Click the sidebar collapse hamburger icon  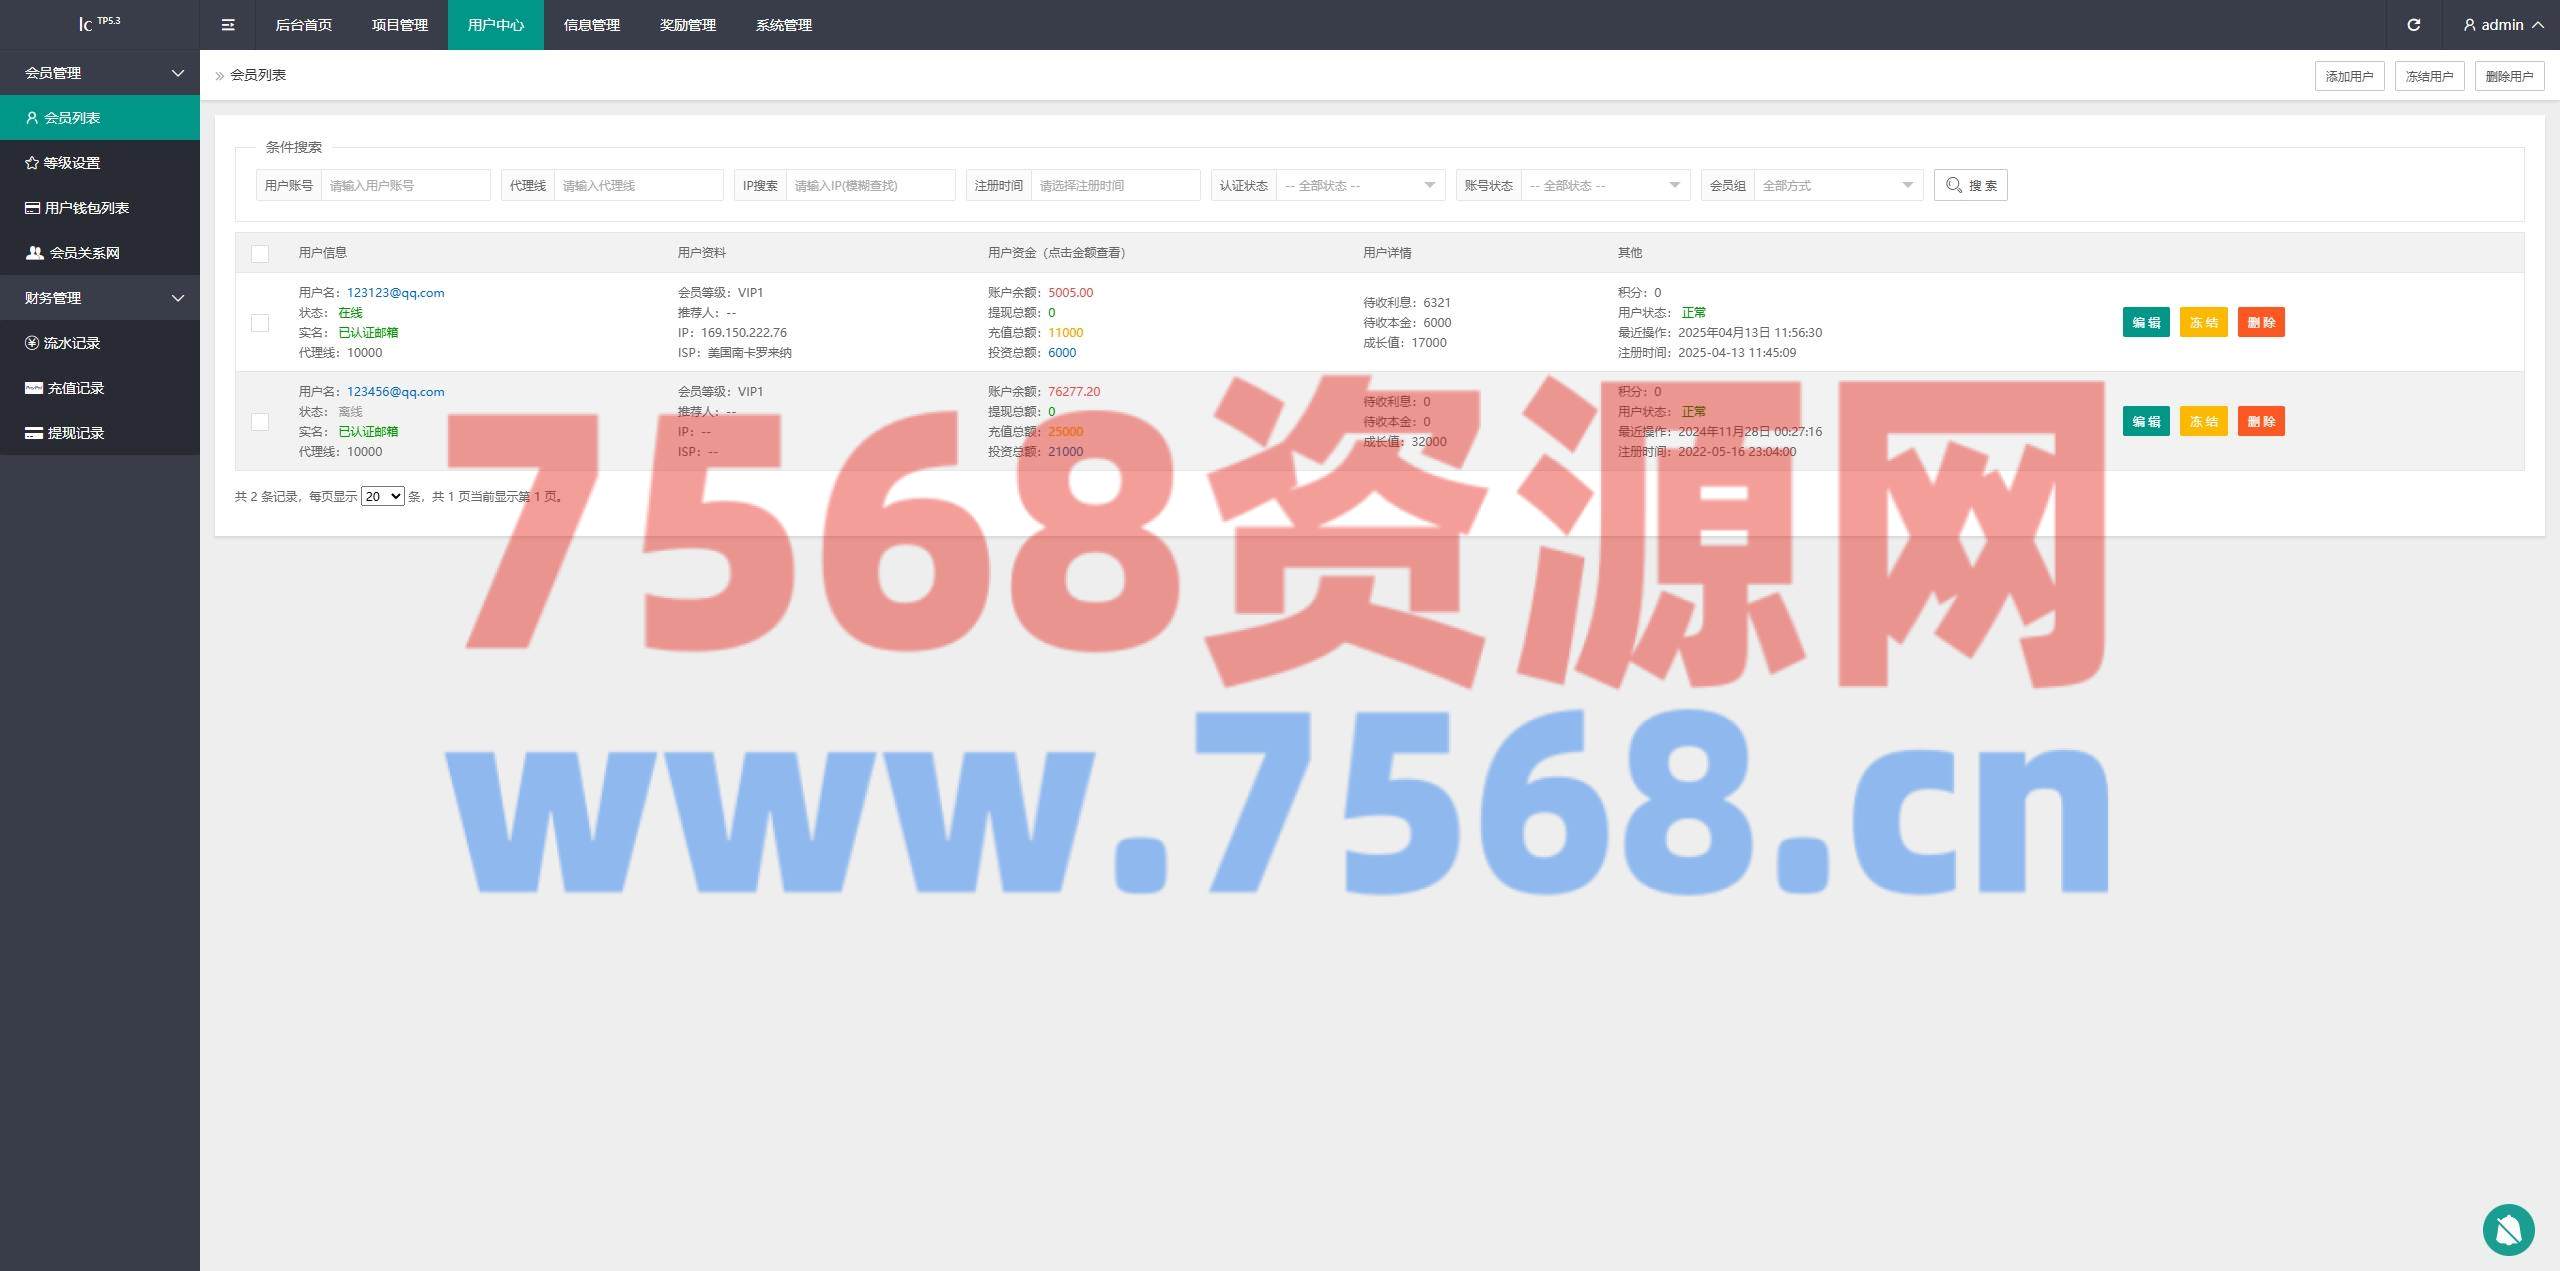point(228,25)
